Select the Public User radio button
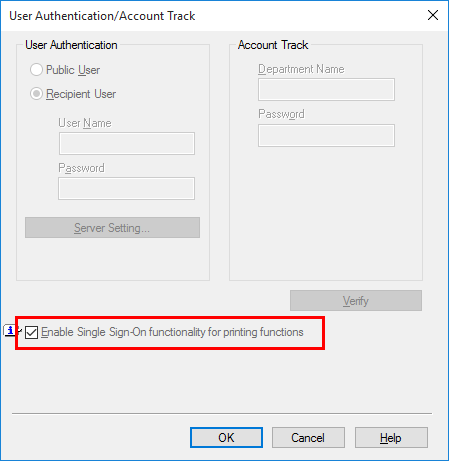Viewport: 449px width, 461px height. pyautogui.click(x=36, y=70)
